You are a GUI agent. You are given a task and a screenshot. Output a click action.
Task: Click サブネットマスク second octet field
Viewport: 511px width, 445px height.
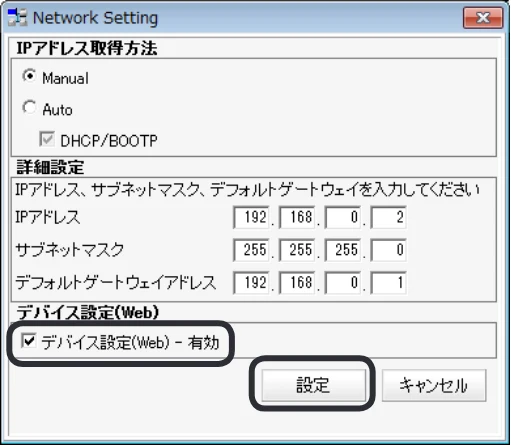click(x=297, y=250)
